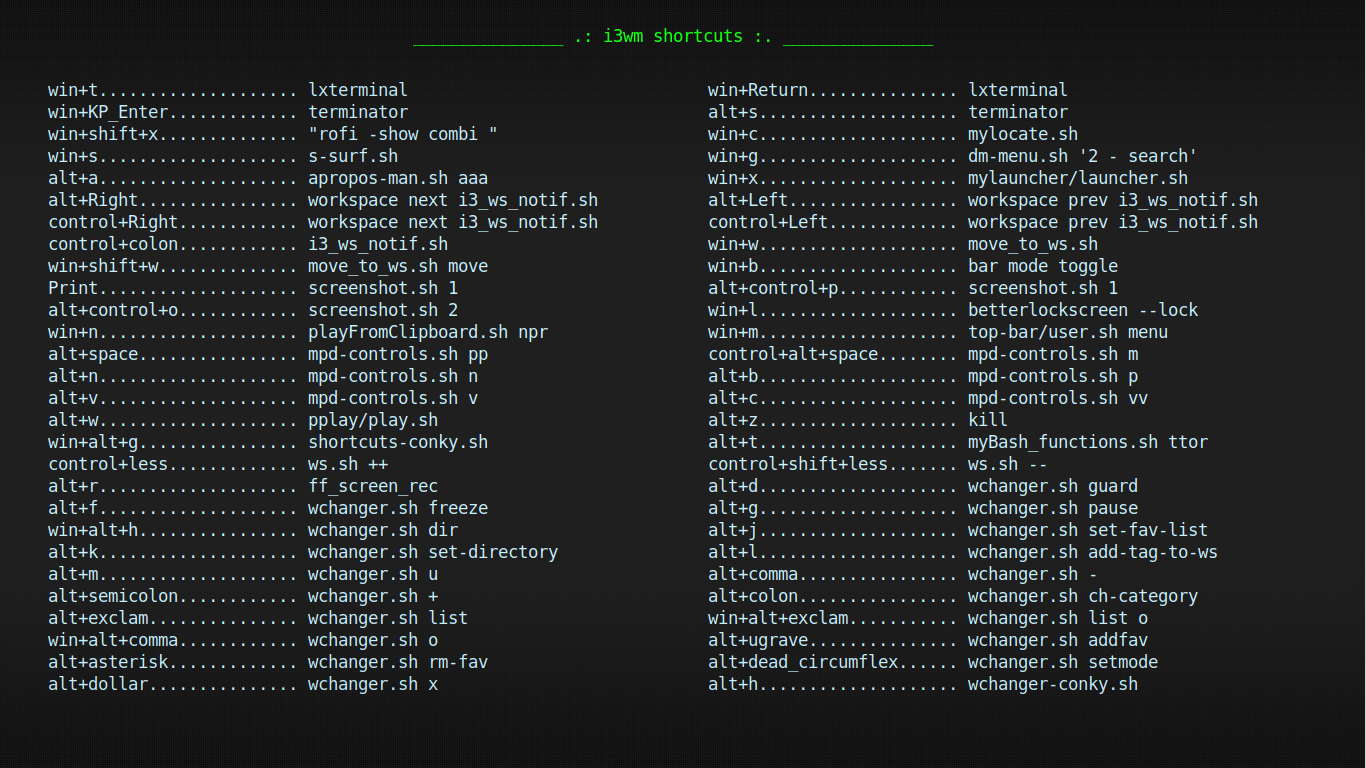The width and height of the screenshot is (1366, 768).
Task: Click 'playFromClipboard.sh npr' command text
Action: point(428,332)
